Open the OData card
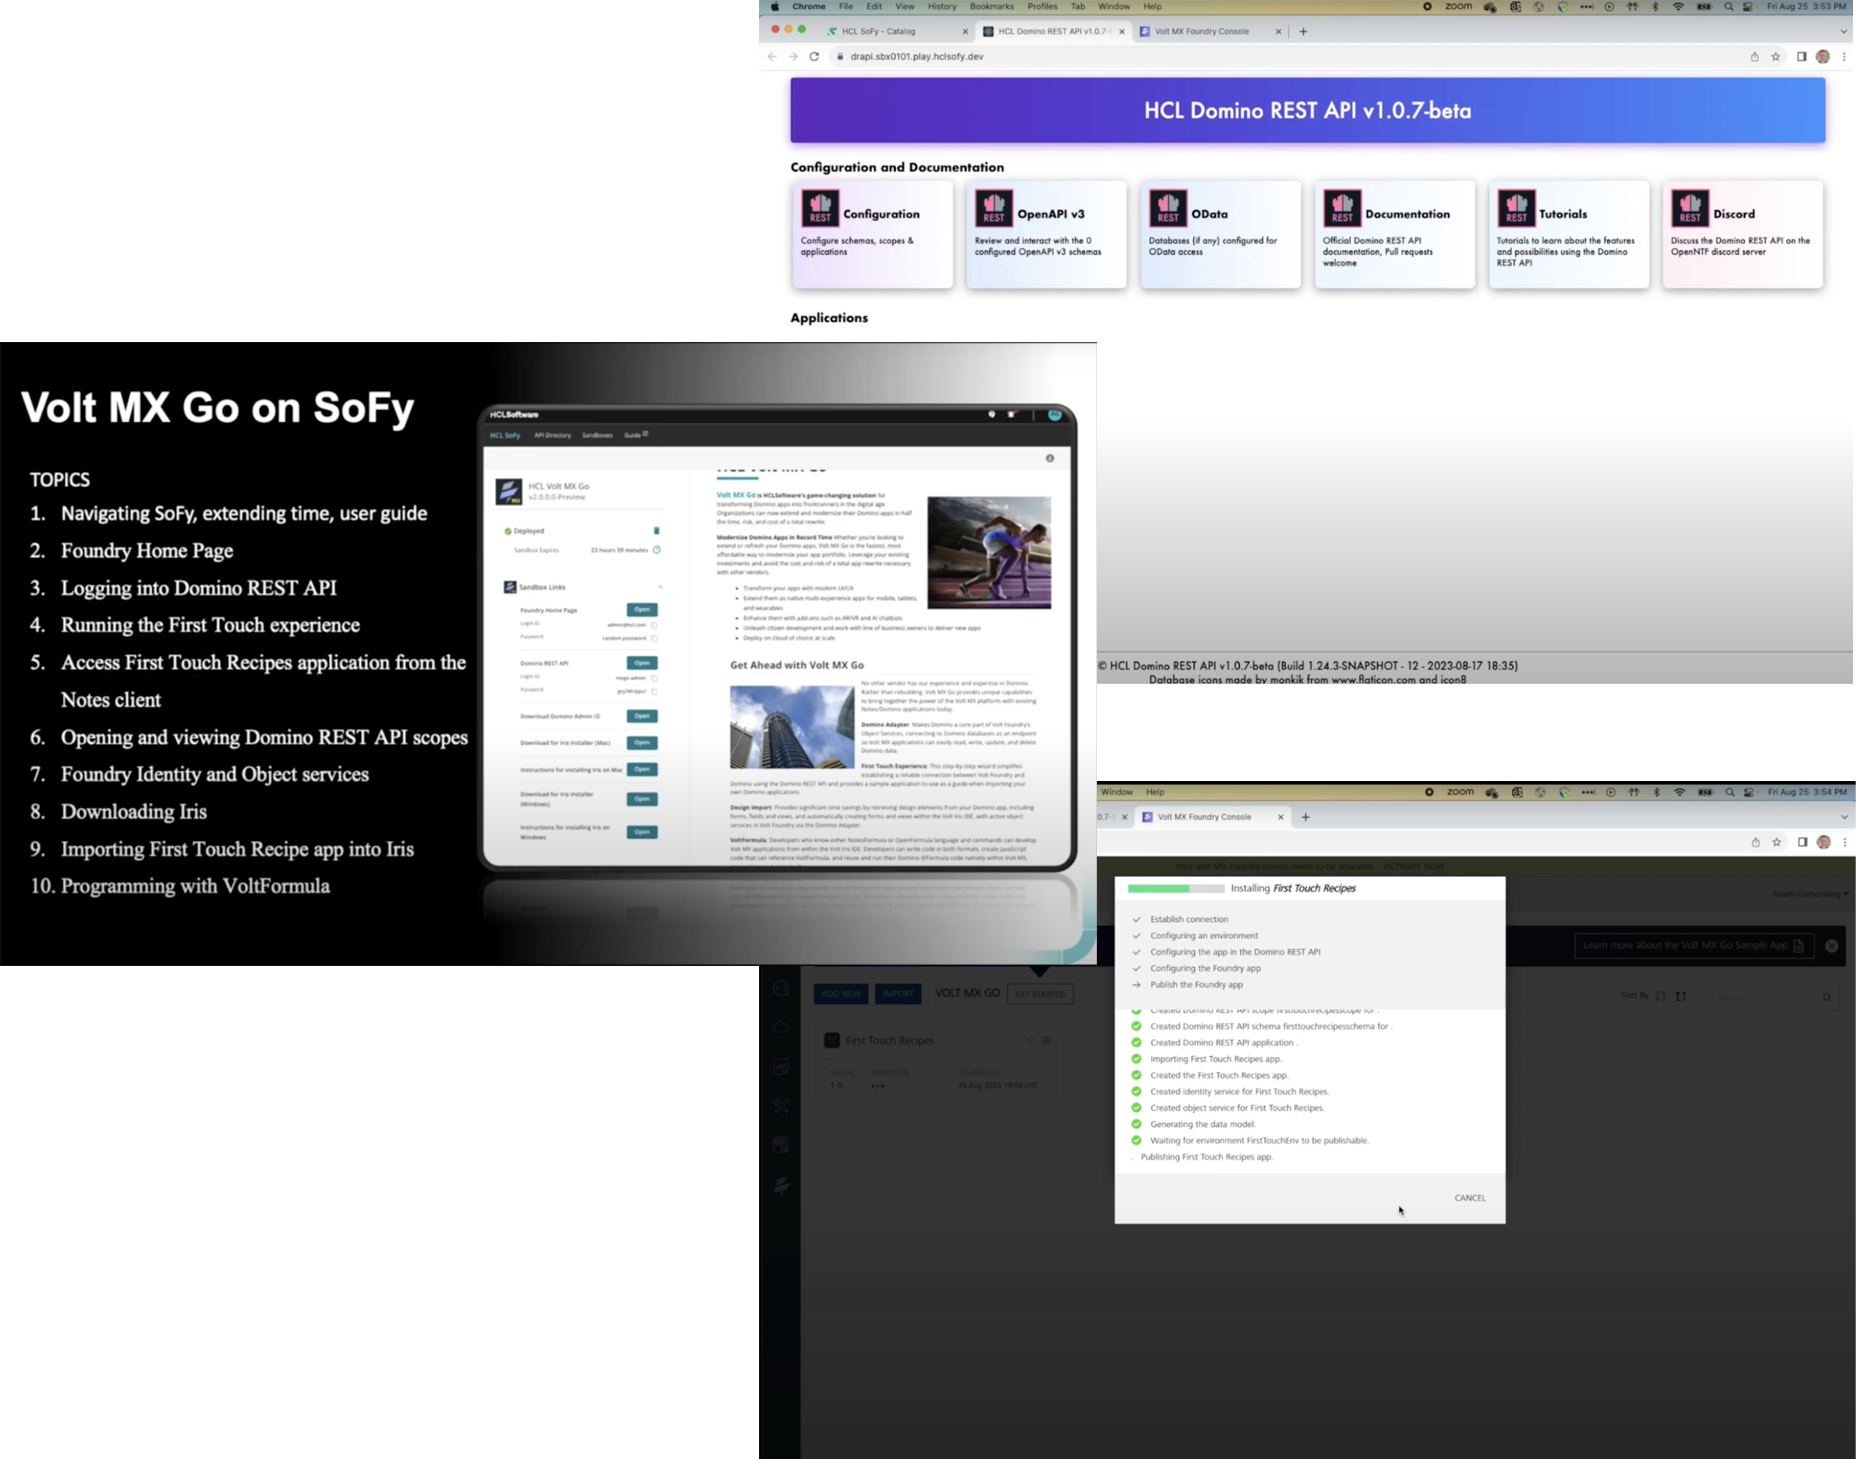This screenshot has height=1459, width=1856. (1220, 235)
